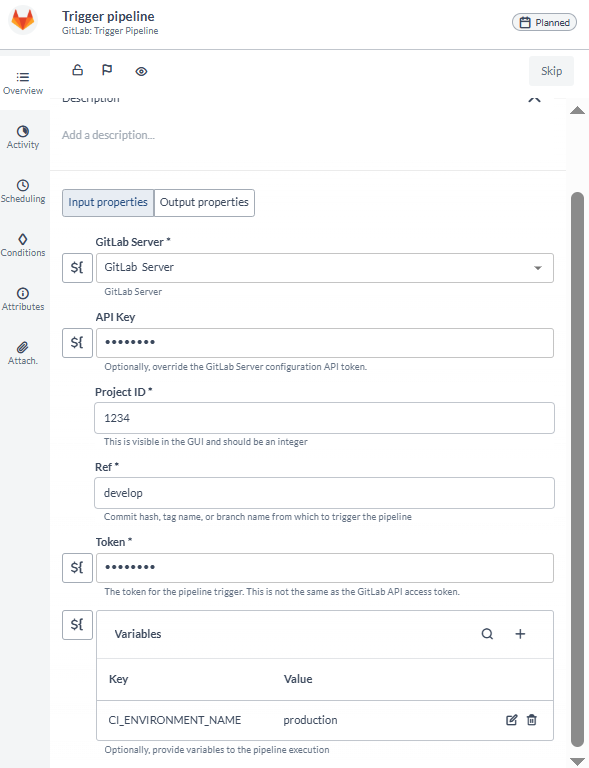Open the Attach. sidebar section
Viewport: 589px width, 768px height.
[x=23, y=353]
